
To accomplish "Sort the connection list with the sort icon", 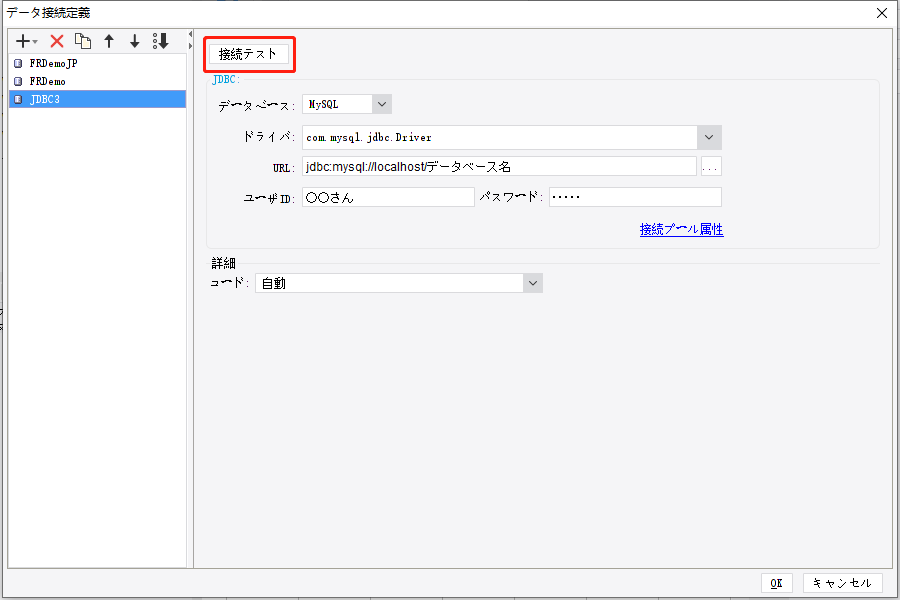I will (160, 41).
